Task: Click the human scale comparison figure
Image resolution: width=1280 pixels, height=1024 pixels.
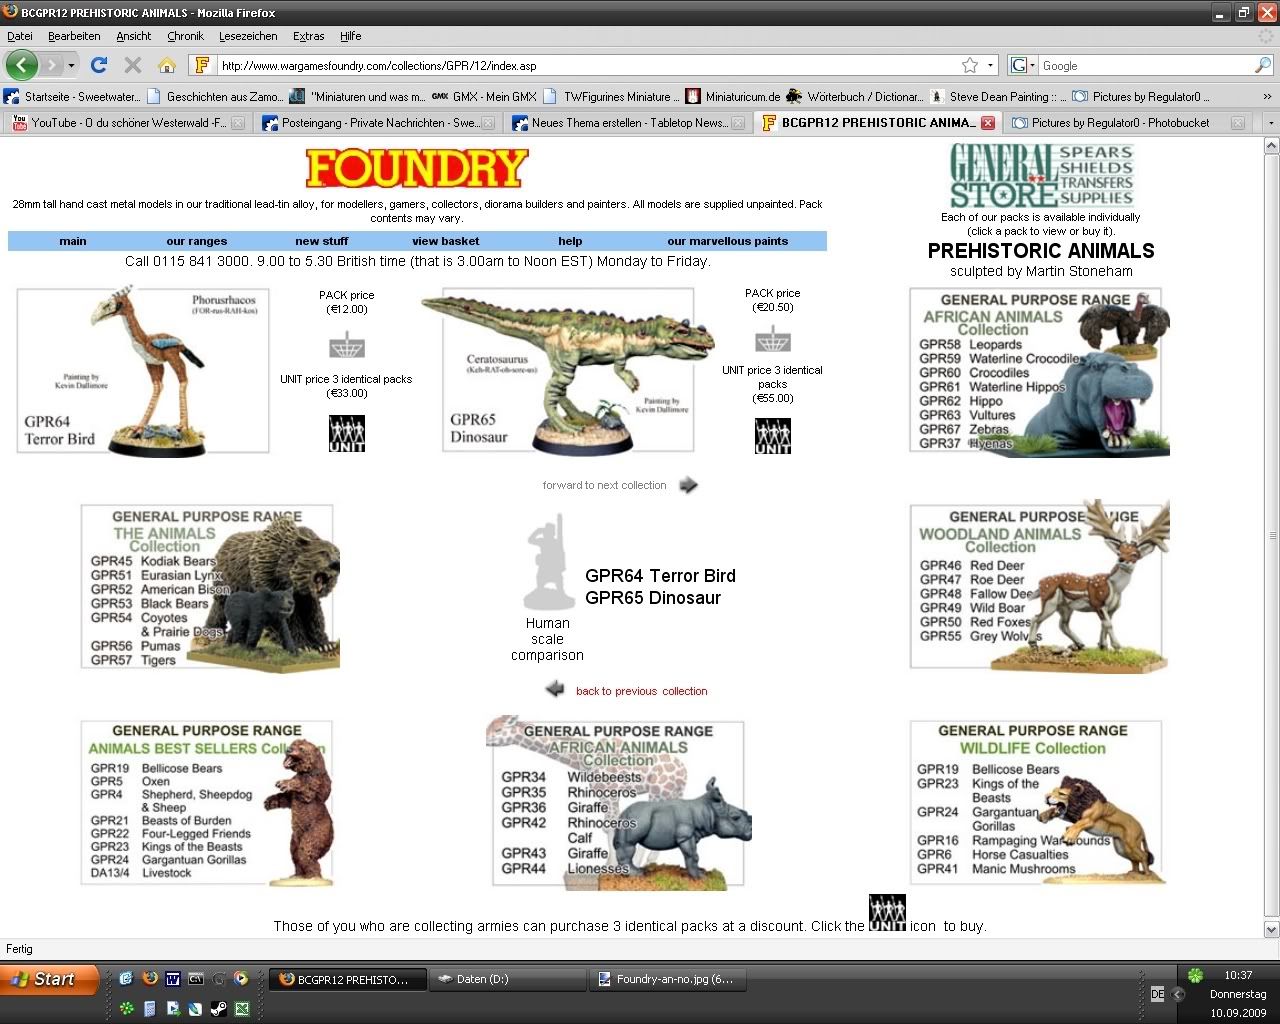Action: (550, 562)
